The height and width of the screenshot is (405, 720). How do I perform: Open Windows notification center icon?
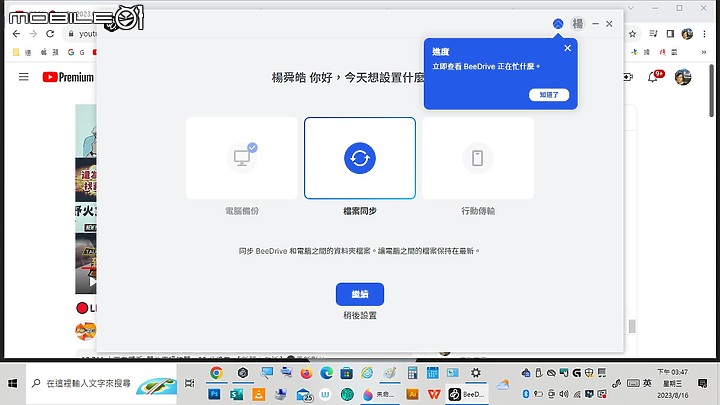point(703,383)
